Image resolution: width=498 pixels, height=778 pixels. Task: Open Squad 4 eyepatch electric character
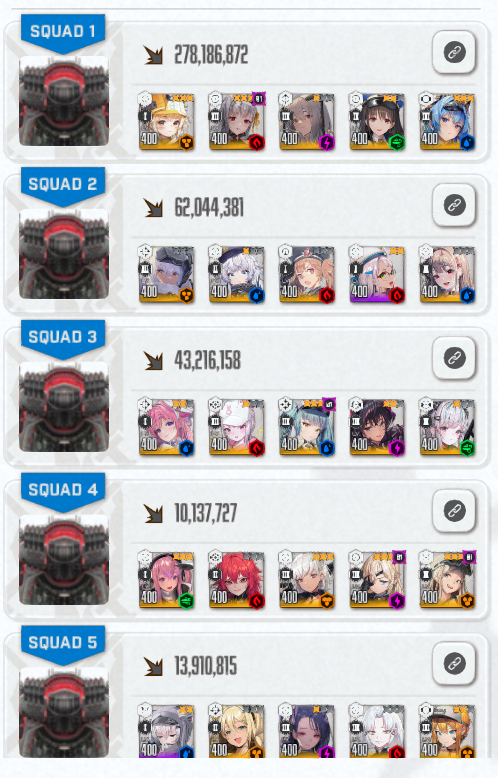coord(377,580)
